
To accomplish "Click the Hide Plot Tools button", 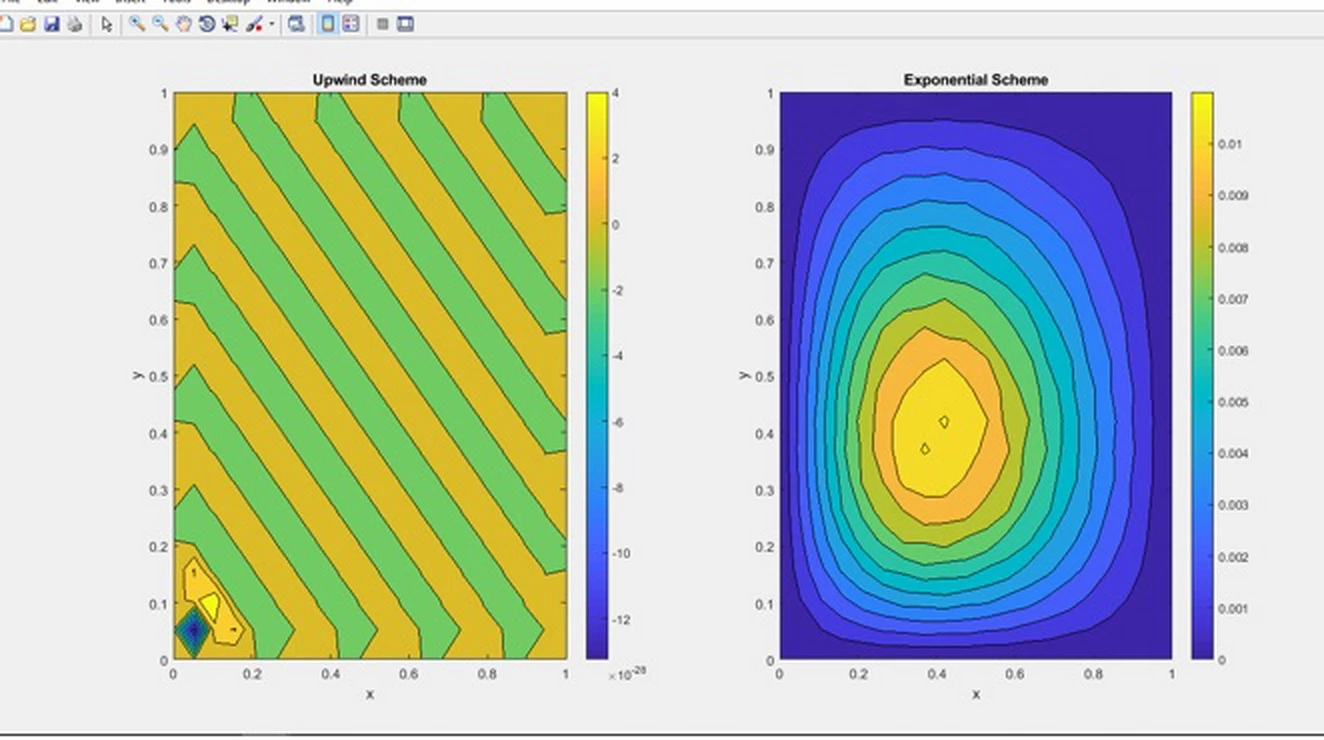I will click(382, 24).
